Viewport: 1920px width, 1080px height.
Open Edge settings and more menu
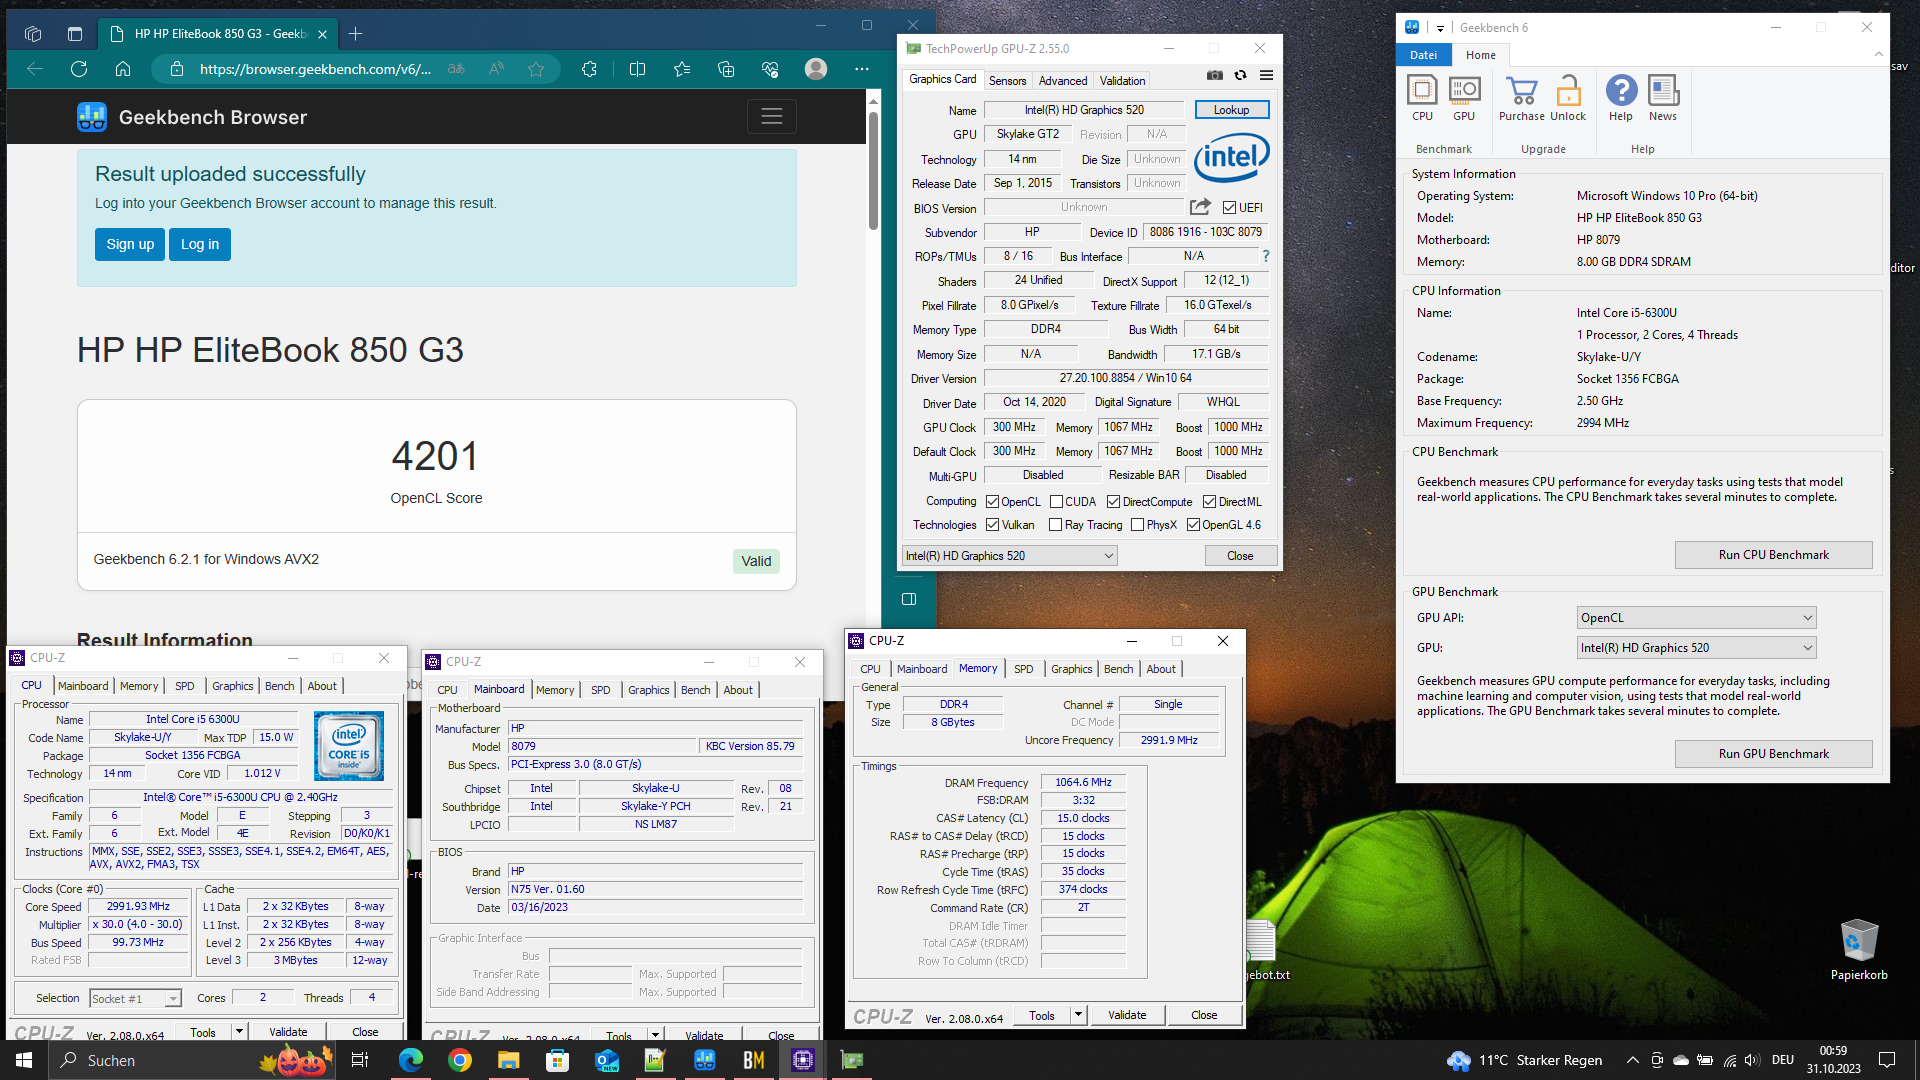click(x=862, y=69)
